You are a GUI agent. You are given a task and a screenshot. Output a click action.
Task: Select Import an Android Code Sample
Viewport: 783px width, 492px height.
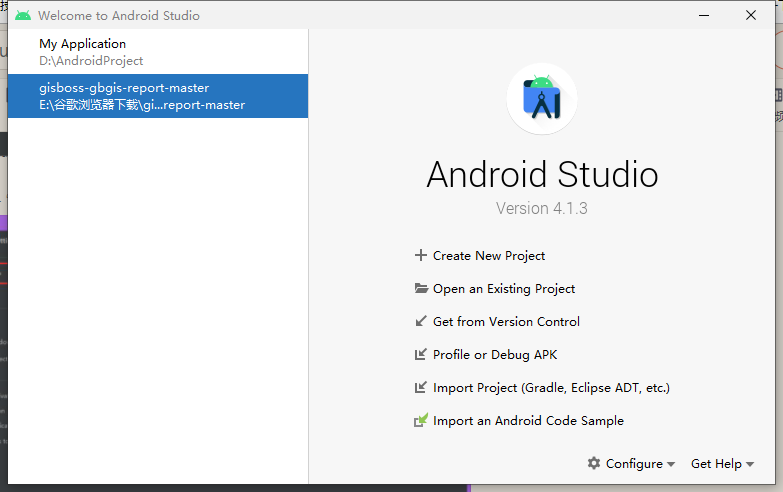[x=528, y=420]
